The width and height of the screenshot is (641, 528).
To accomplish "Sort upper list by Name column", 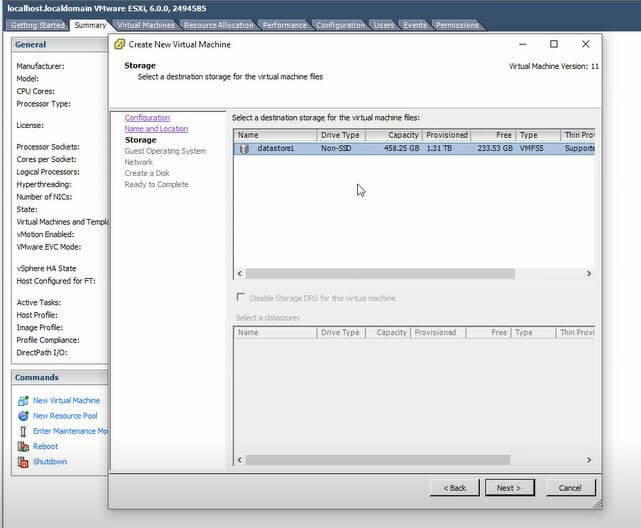I will [276, 135].
